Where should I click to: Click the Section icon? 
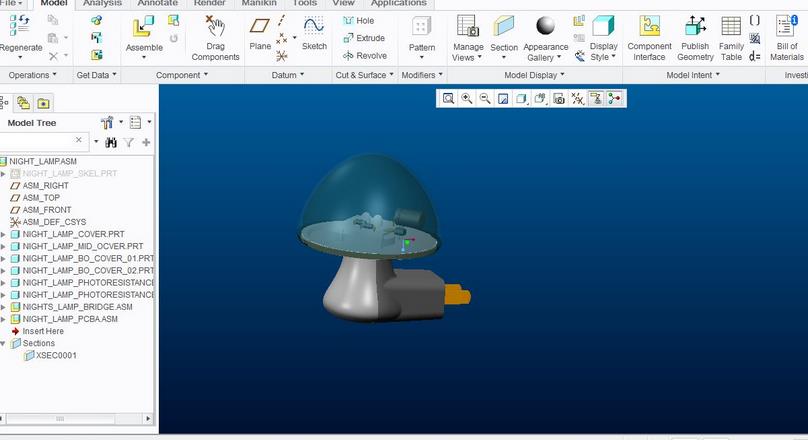point(503,26)
